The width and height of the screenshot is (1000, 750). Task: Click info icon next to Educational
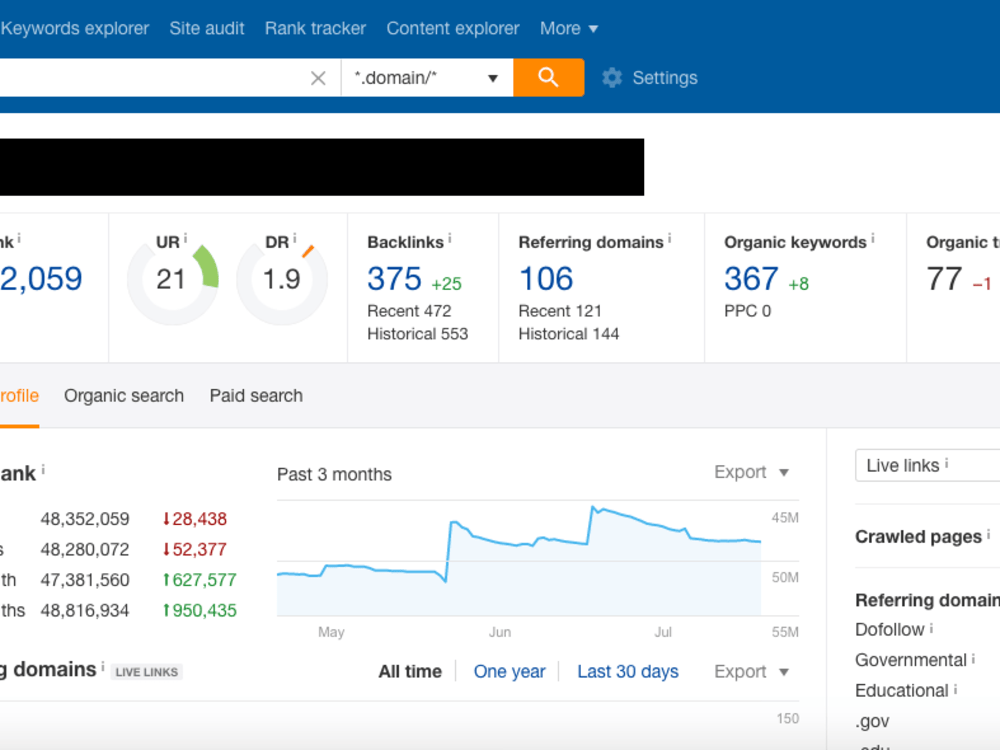tap(955, 689)
